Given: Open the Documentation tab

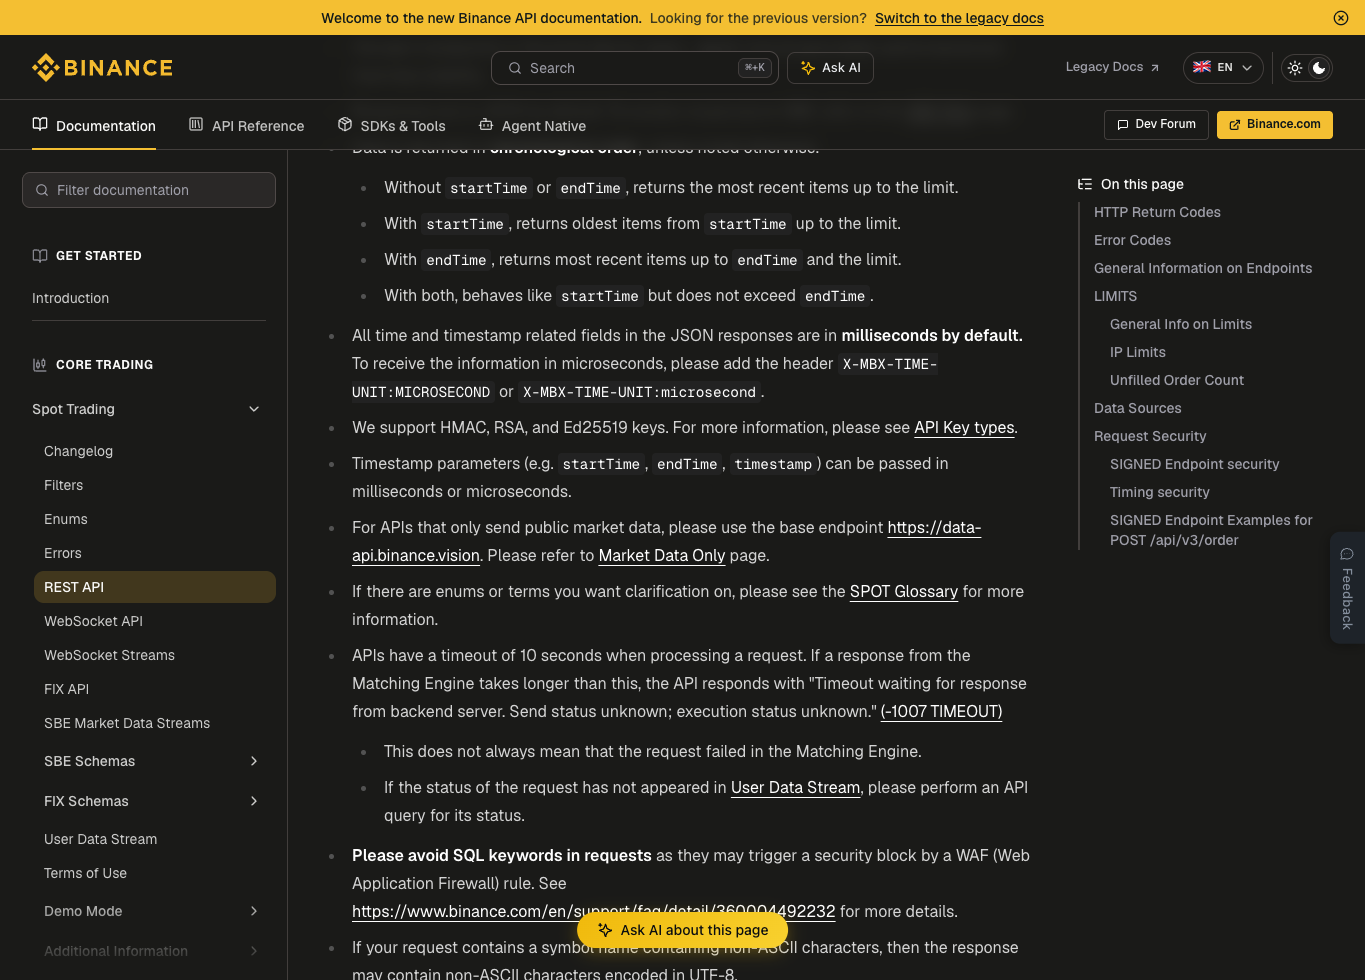Looking at the screenshot, I should [x=94, y=125].
